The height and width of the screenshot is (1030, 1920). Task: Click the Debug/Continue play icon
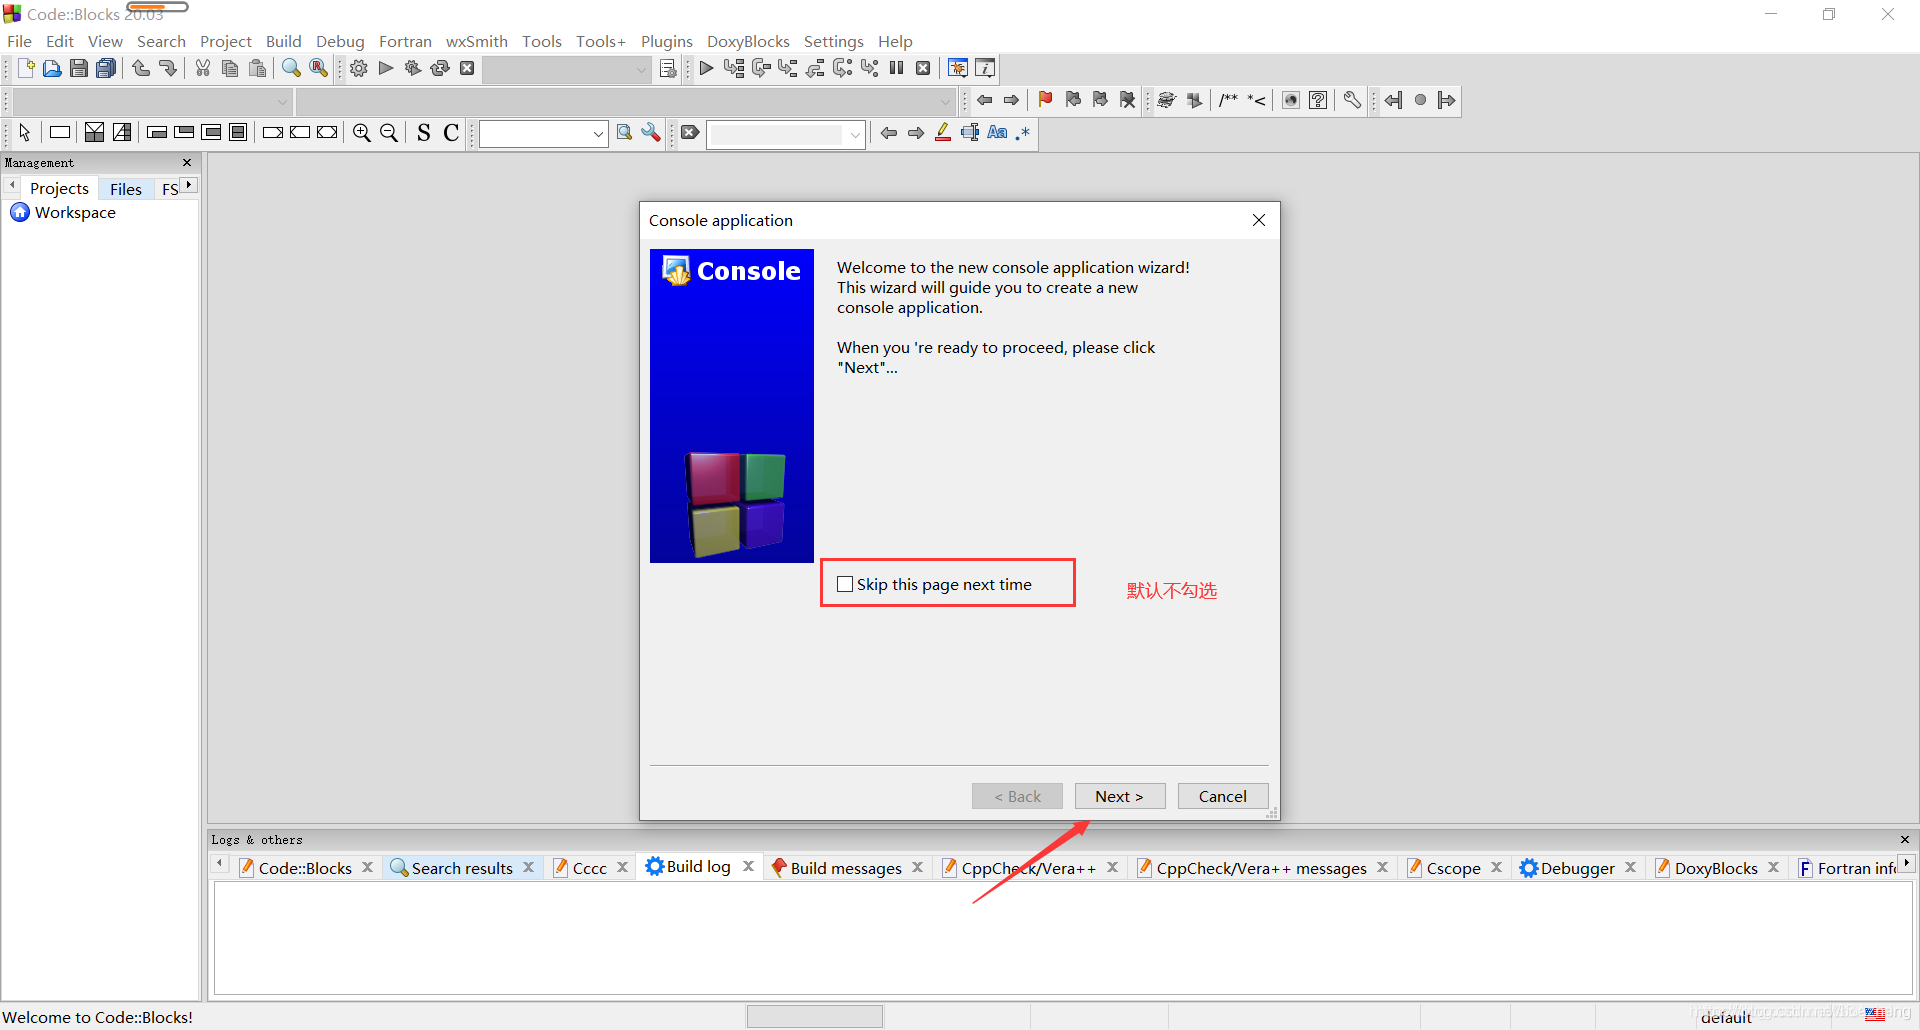pos(706,68)
